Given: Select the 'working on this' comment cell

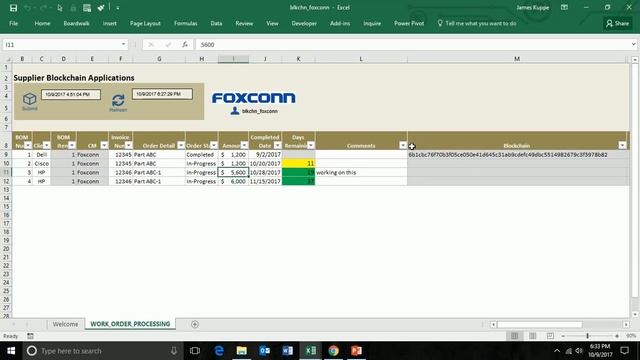Looking at the screenshot, I should pos(361,172).
